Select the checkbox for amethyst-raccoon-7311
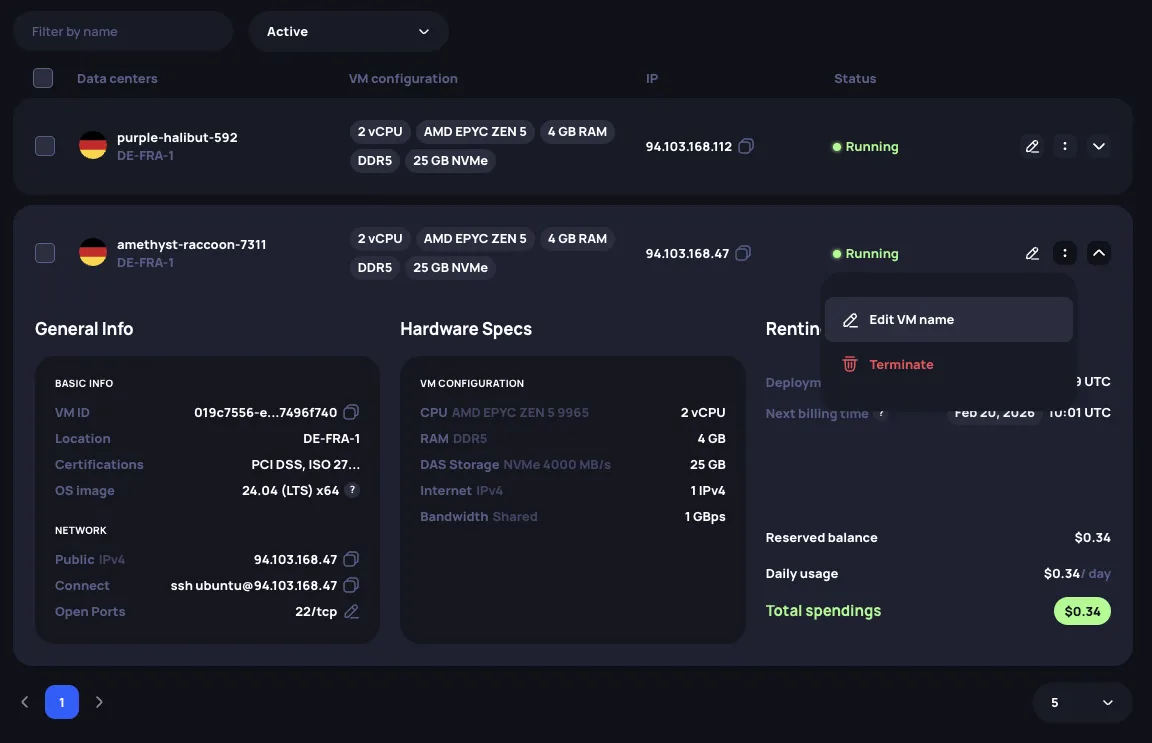The height and width of the screenshot is (743, 1152). tap(44, 252)
